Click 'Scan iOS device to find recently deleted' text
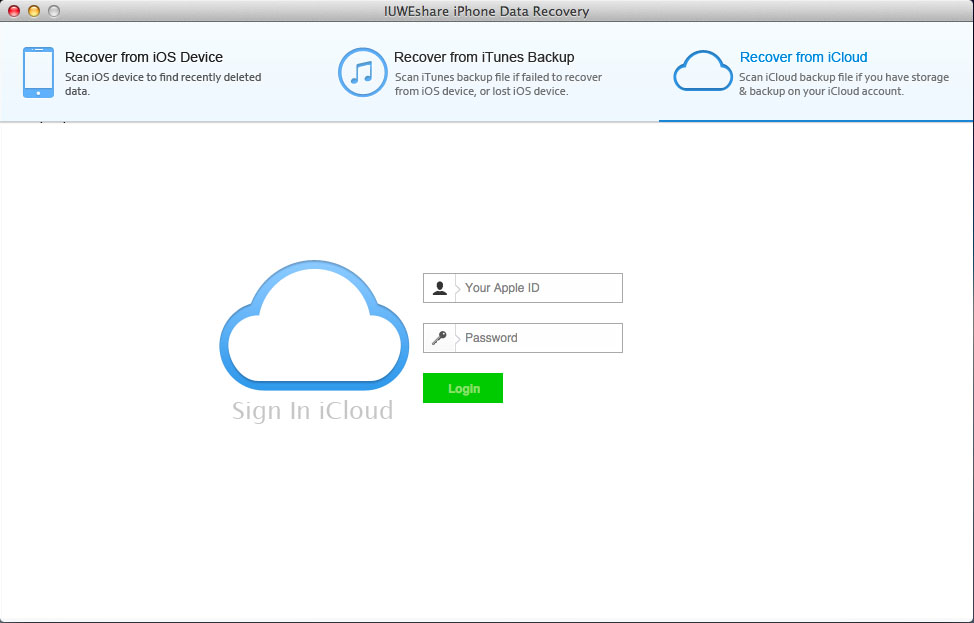This screenshot has height=623, width=974. pyautogui.click(x=163, y=78)
